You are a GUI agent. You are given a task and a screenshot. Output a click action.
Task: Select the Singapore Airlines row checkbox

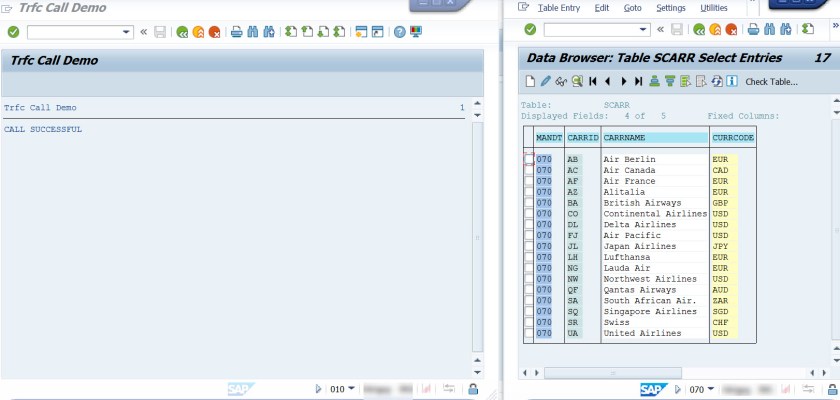[529, 311]
